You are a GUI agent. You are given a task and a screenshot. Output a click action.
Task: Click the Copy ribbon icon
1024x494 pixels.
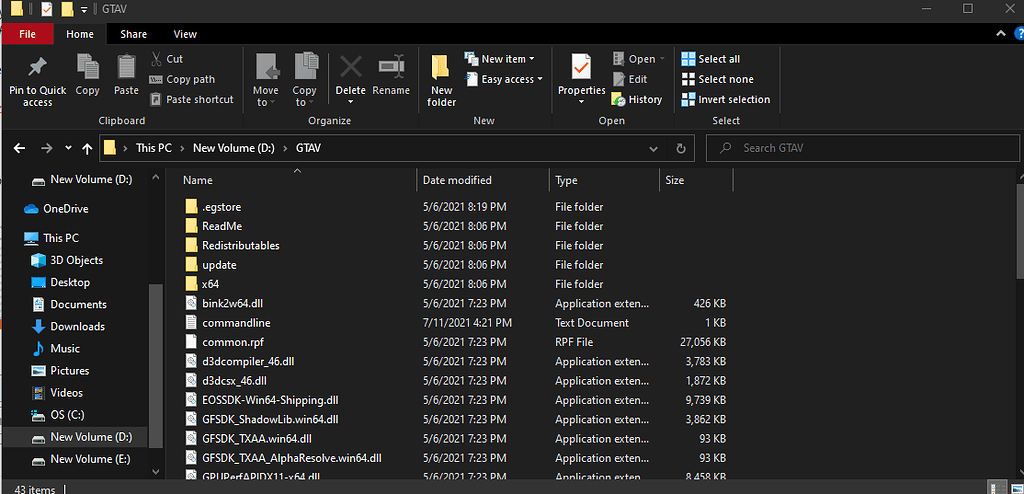[x=88, y=67]
